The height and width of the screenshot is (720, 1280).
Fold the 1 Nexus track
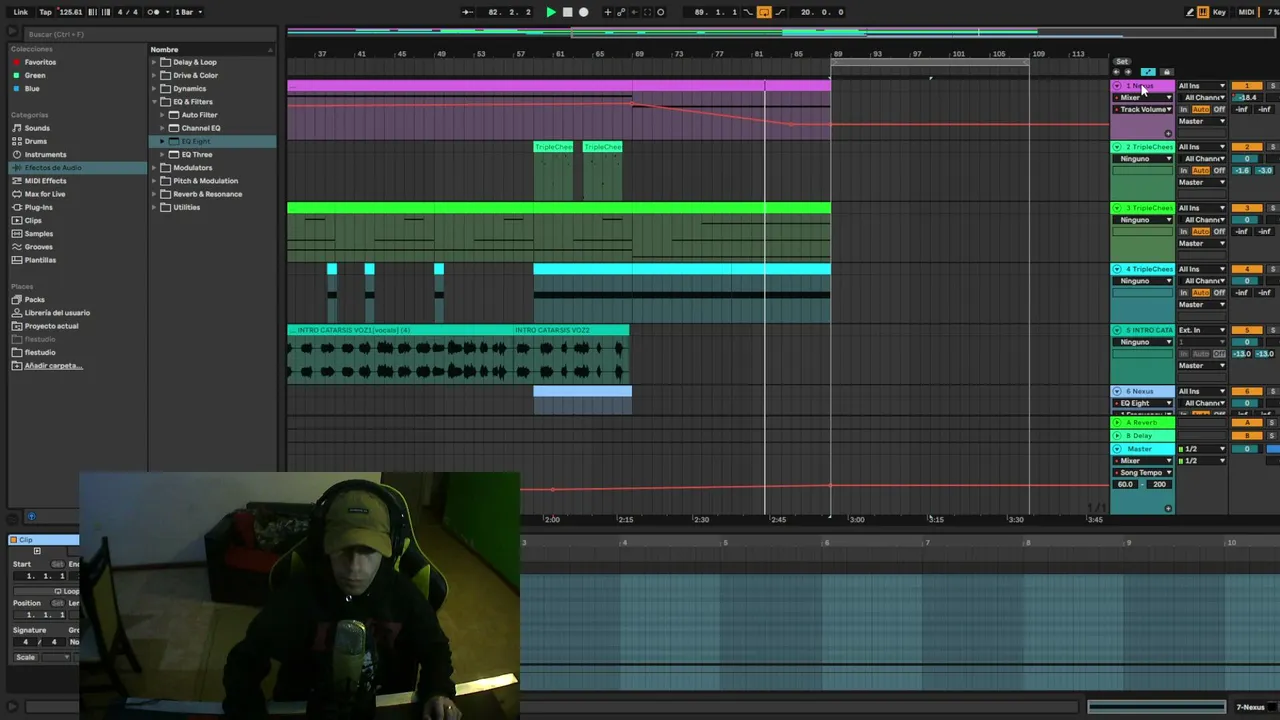point(1117,86)
